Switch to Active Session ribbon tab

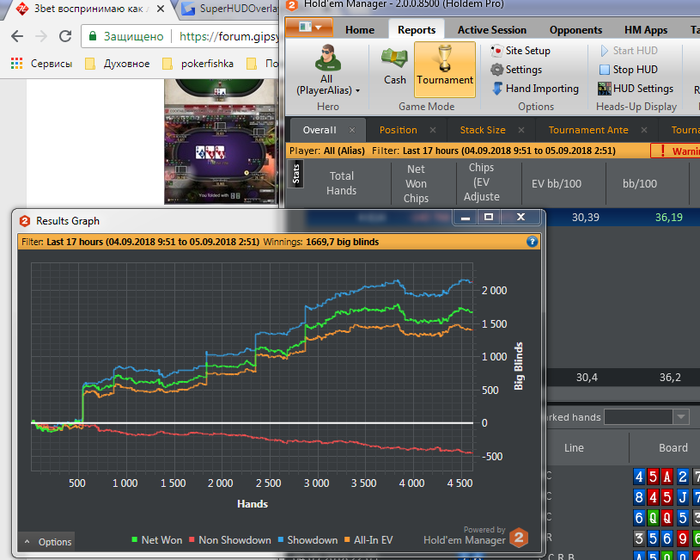coord(492,30)
